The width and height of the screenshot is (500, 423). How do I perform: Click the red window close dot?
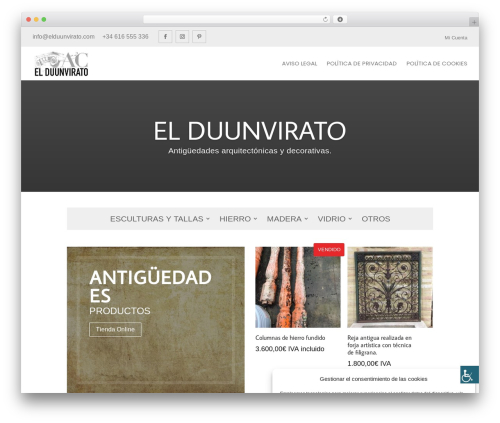click(x=29, y=20)
